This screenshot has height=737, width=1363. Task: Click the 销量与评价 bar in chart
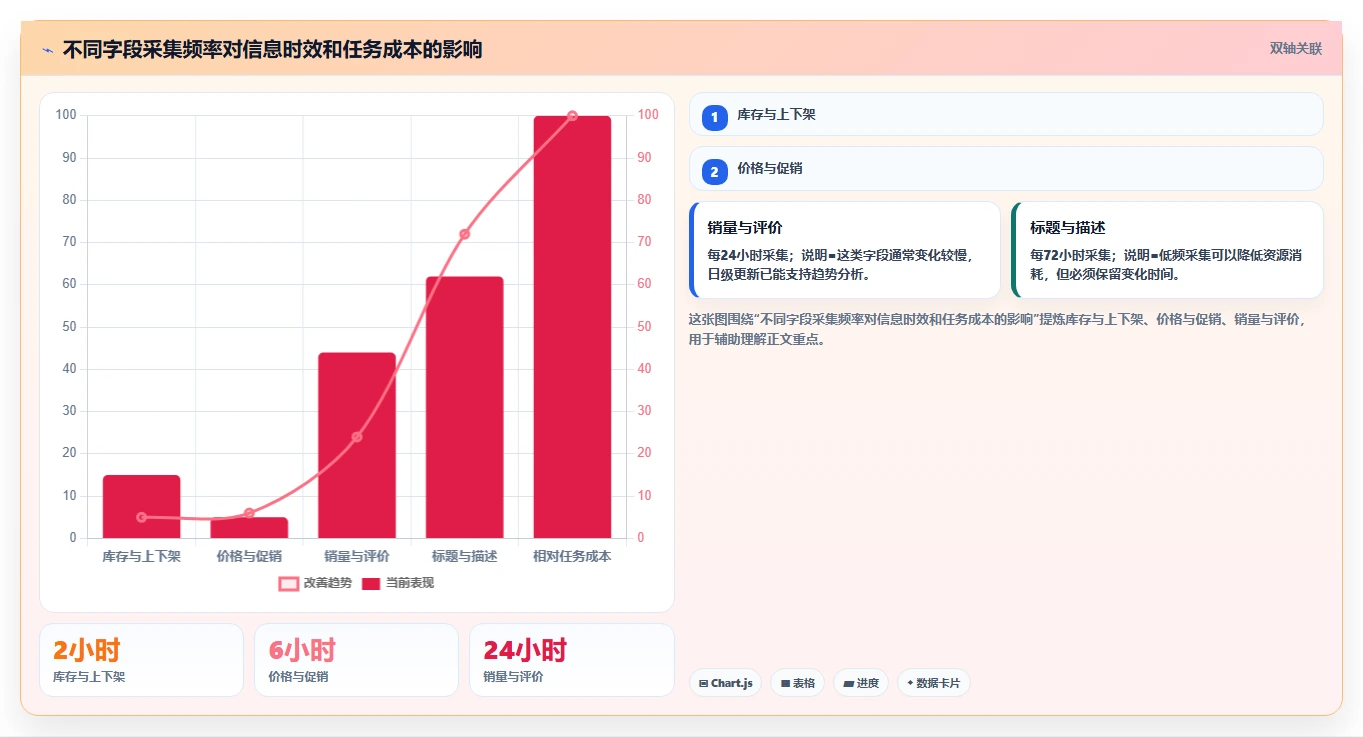[x=357, y=445]
